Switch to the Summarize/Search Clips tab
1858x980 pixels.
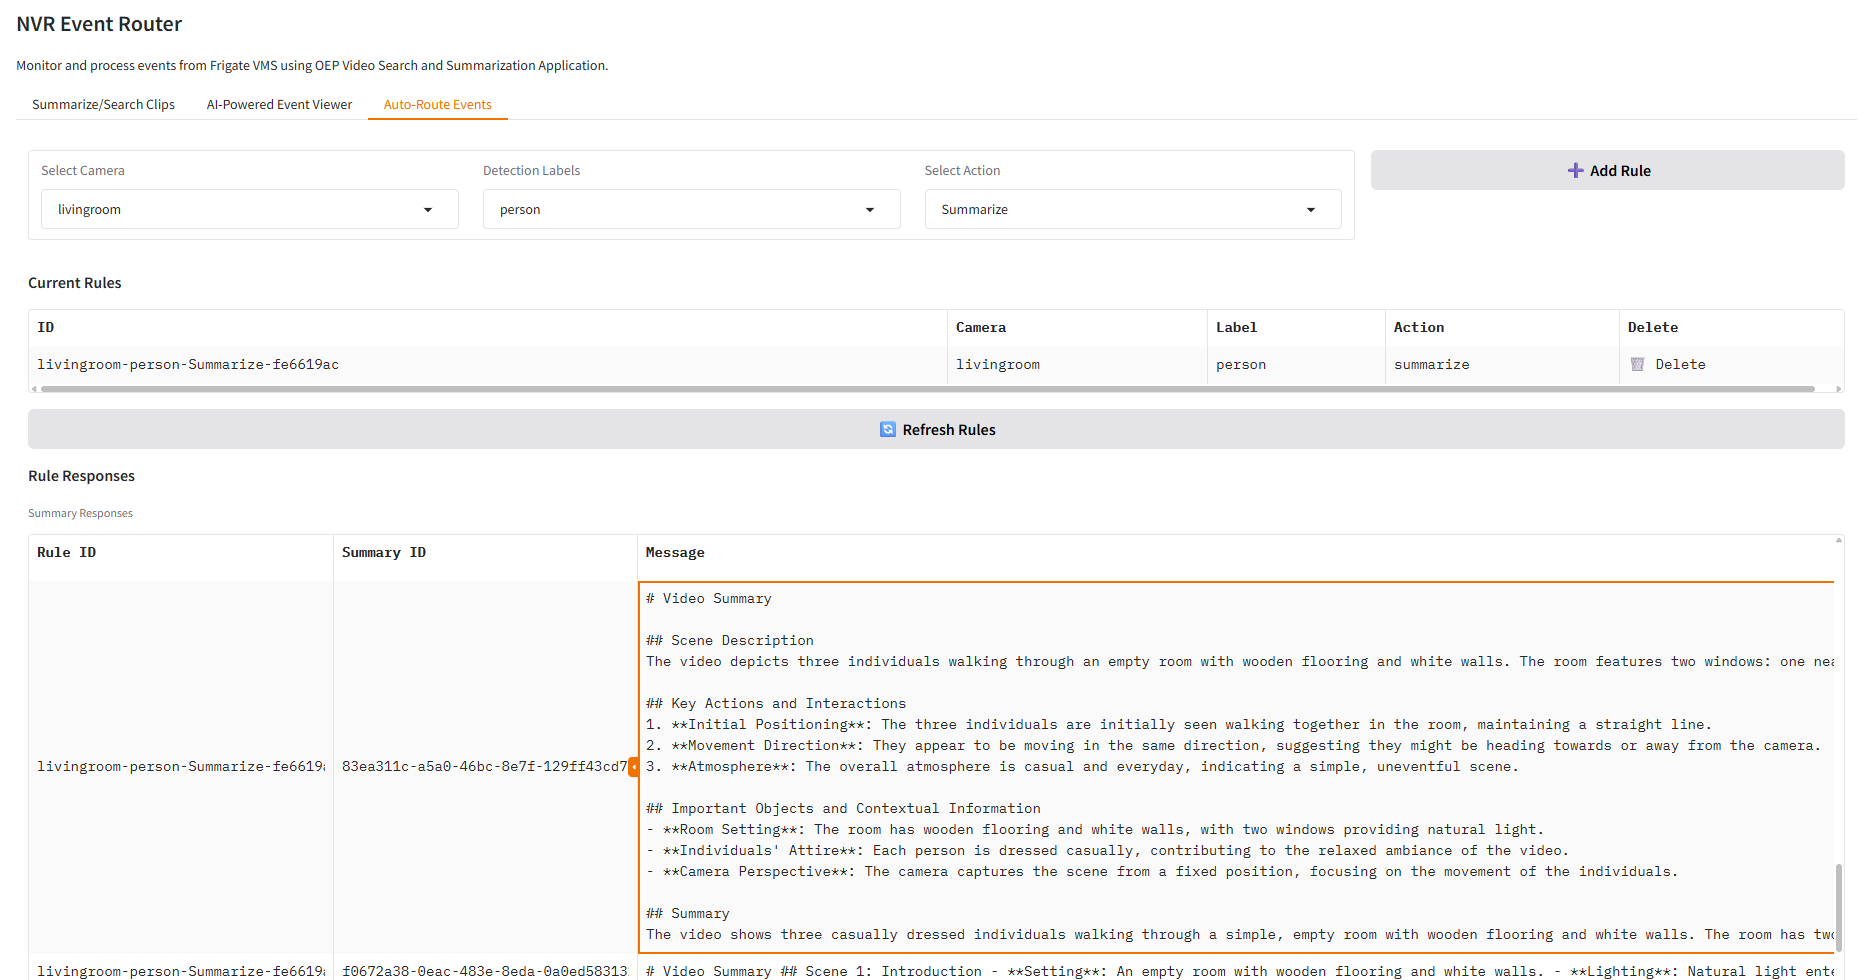tap(103, 105)
